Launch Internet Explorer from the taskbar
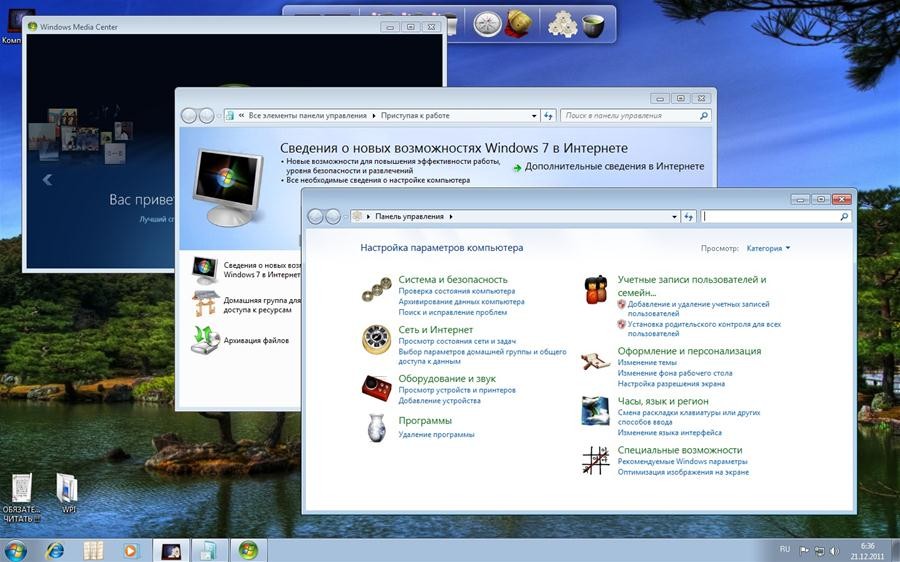 coord(55,551)
